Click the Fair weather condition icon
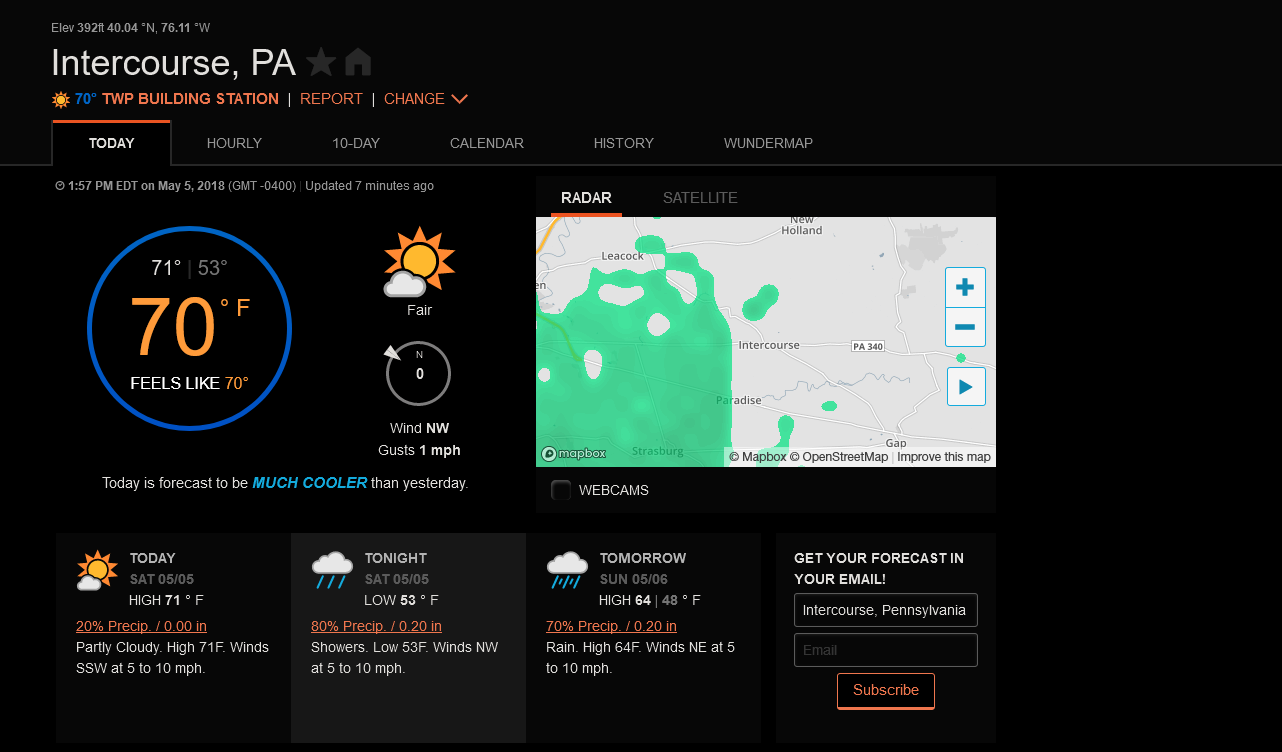This screenshot has width=1282, height=752. [420, 262]
